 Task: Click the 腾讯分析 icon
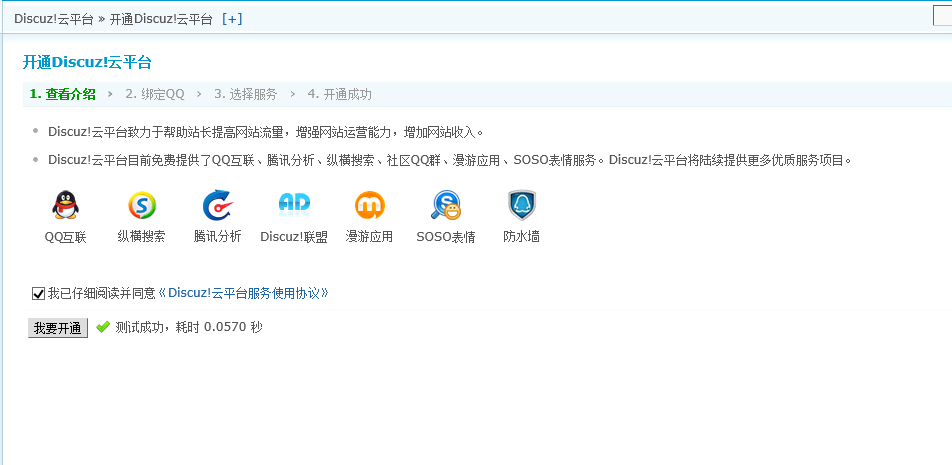pos(217,205)
